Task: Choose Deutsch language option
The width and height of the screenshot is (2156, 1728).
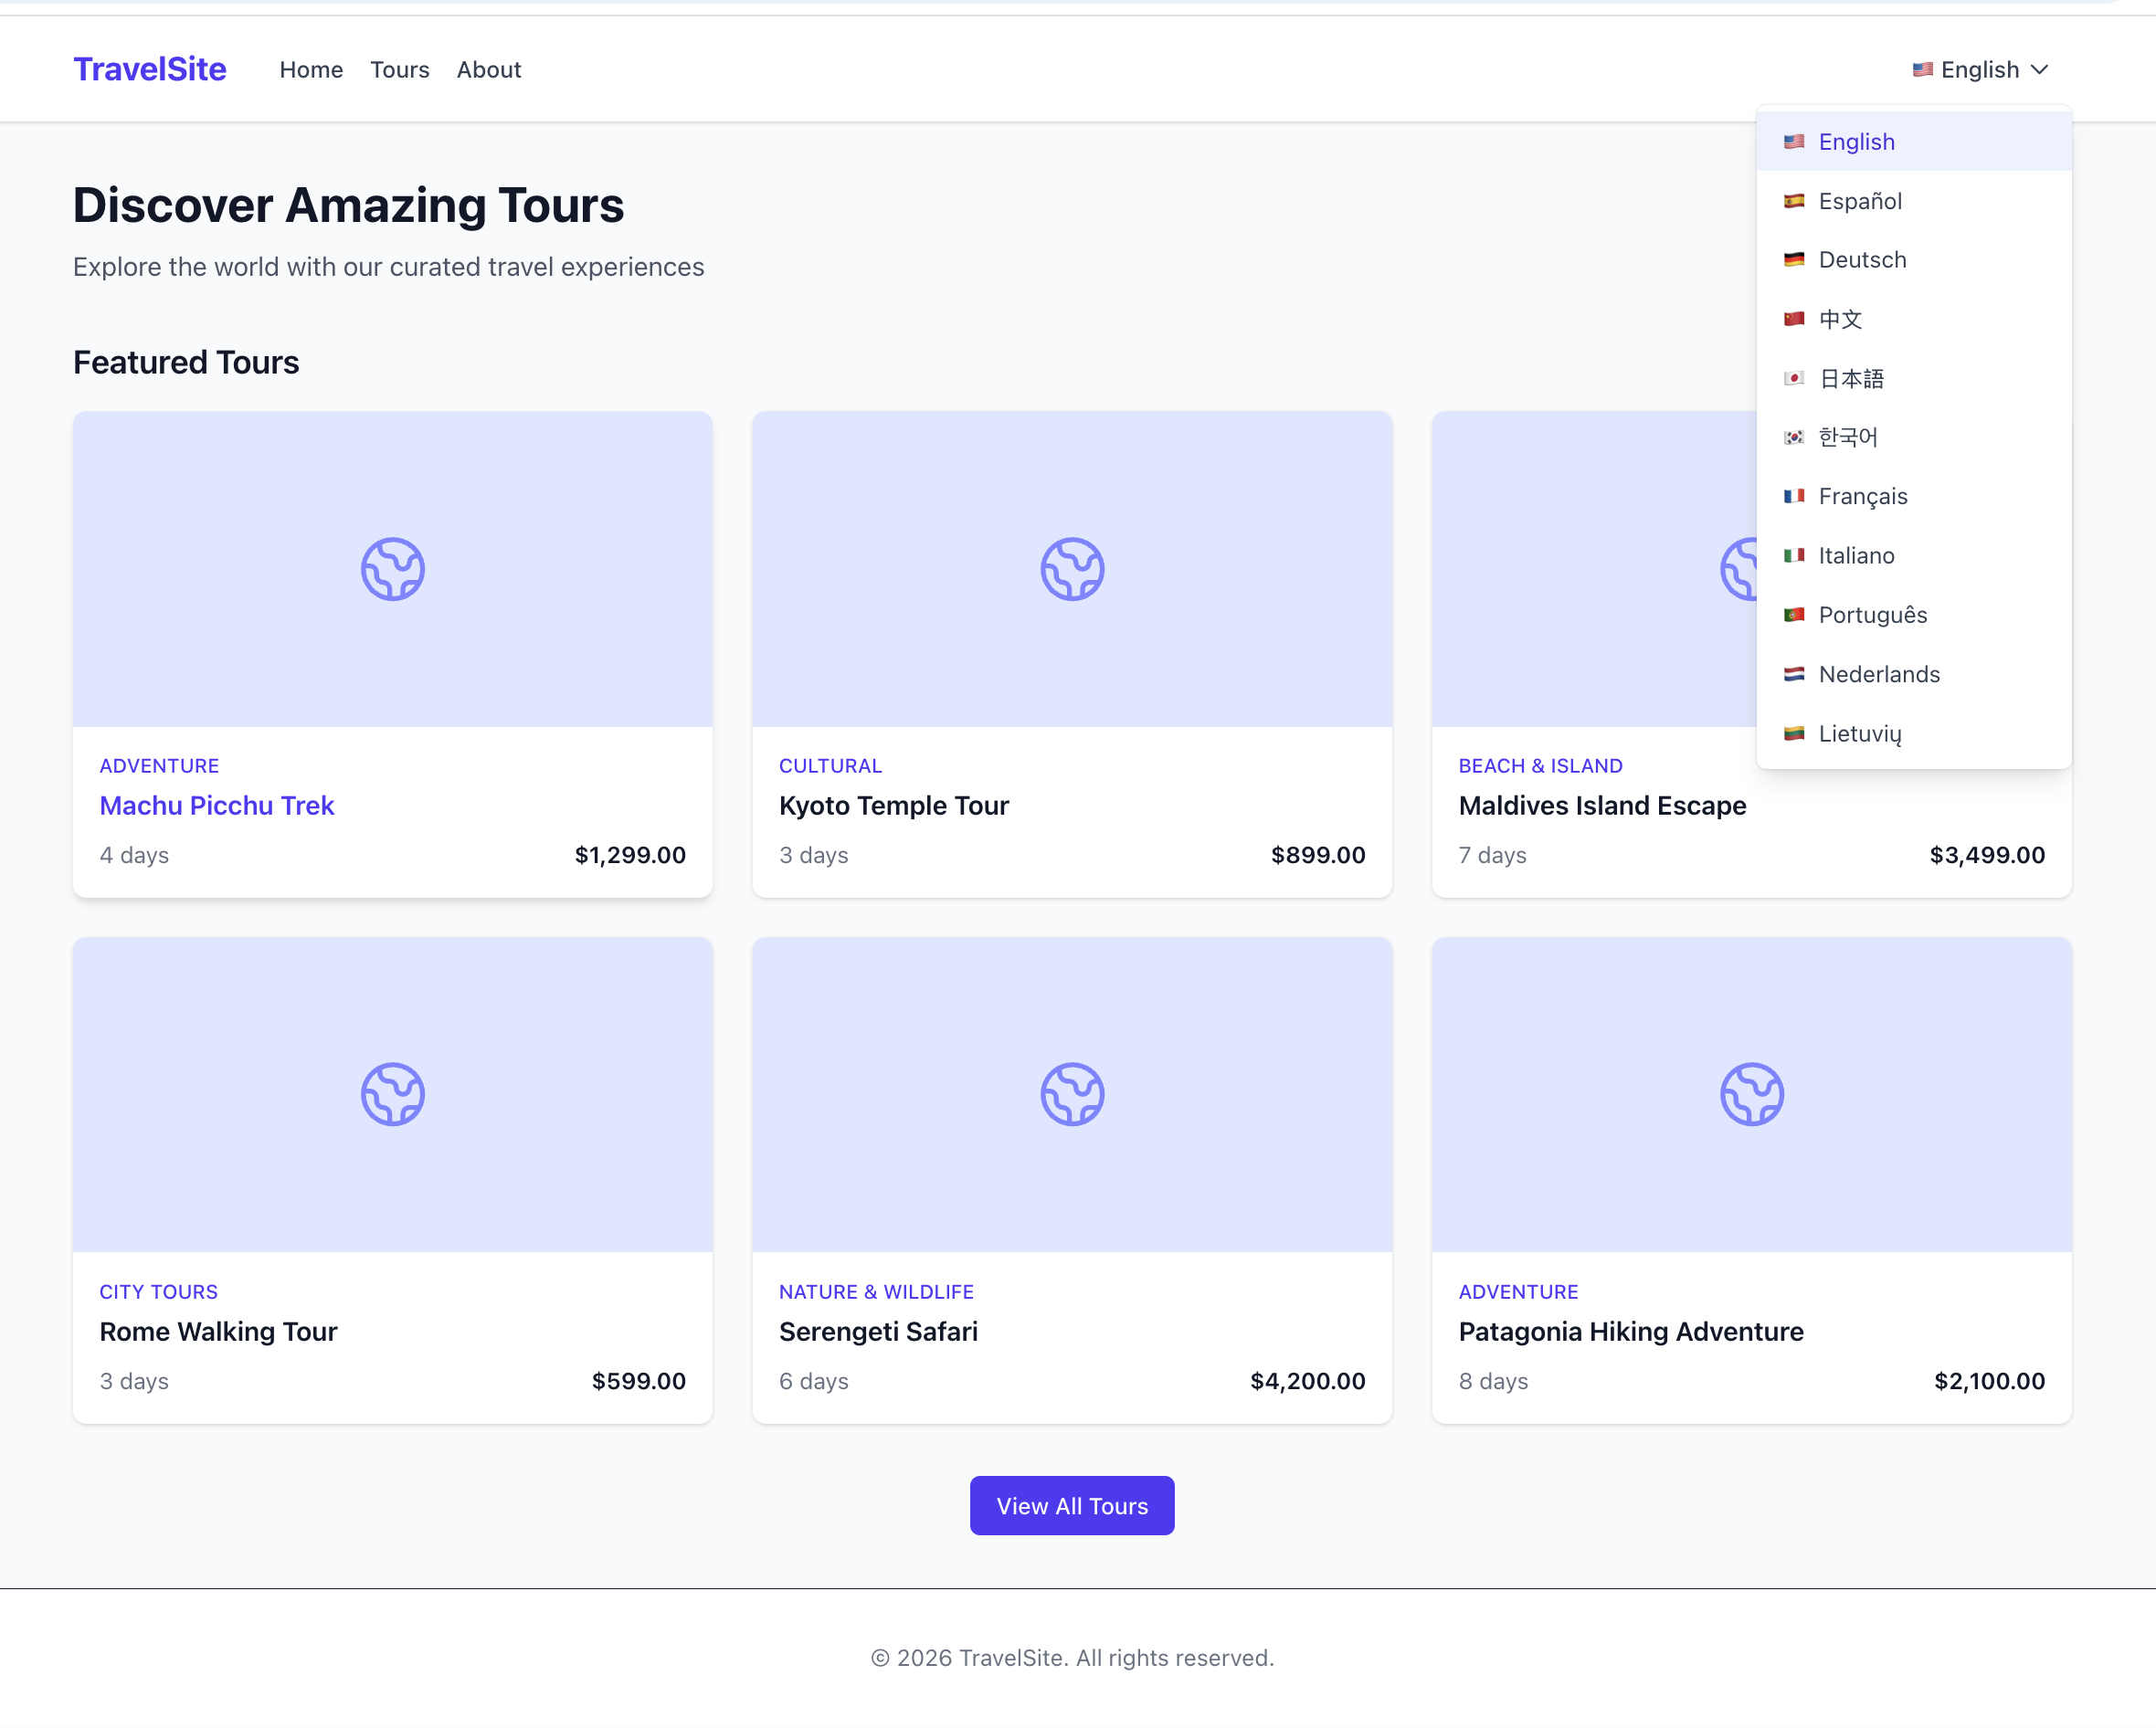Action: click(x=1862, y=260)
